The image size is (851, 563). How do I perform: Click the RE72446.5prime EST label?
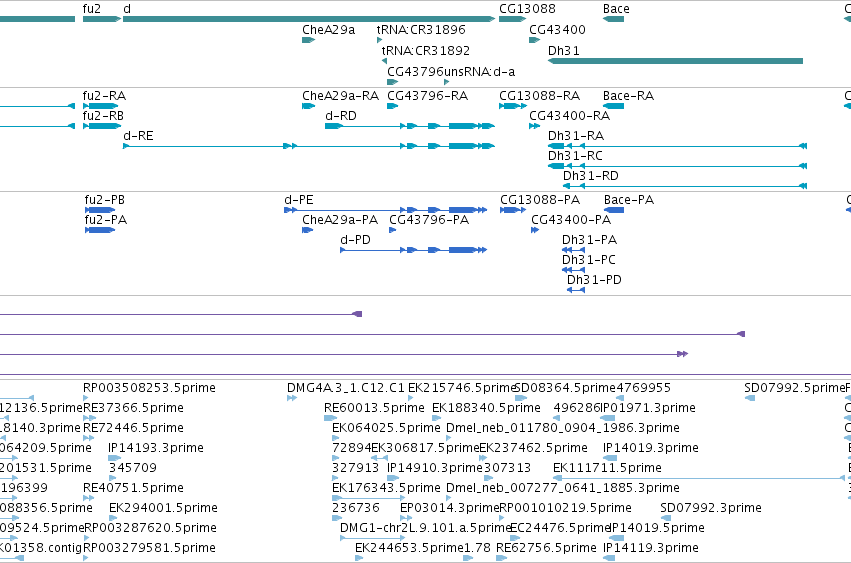[x=134, y=428]
